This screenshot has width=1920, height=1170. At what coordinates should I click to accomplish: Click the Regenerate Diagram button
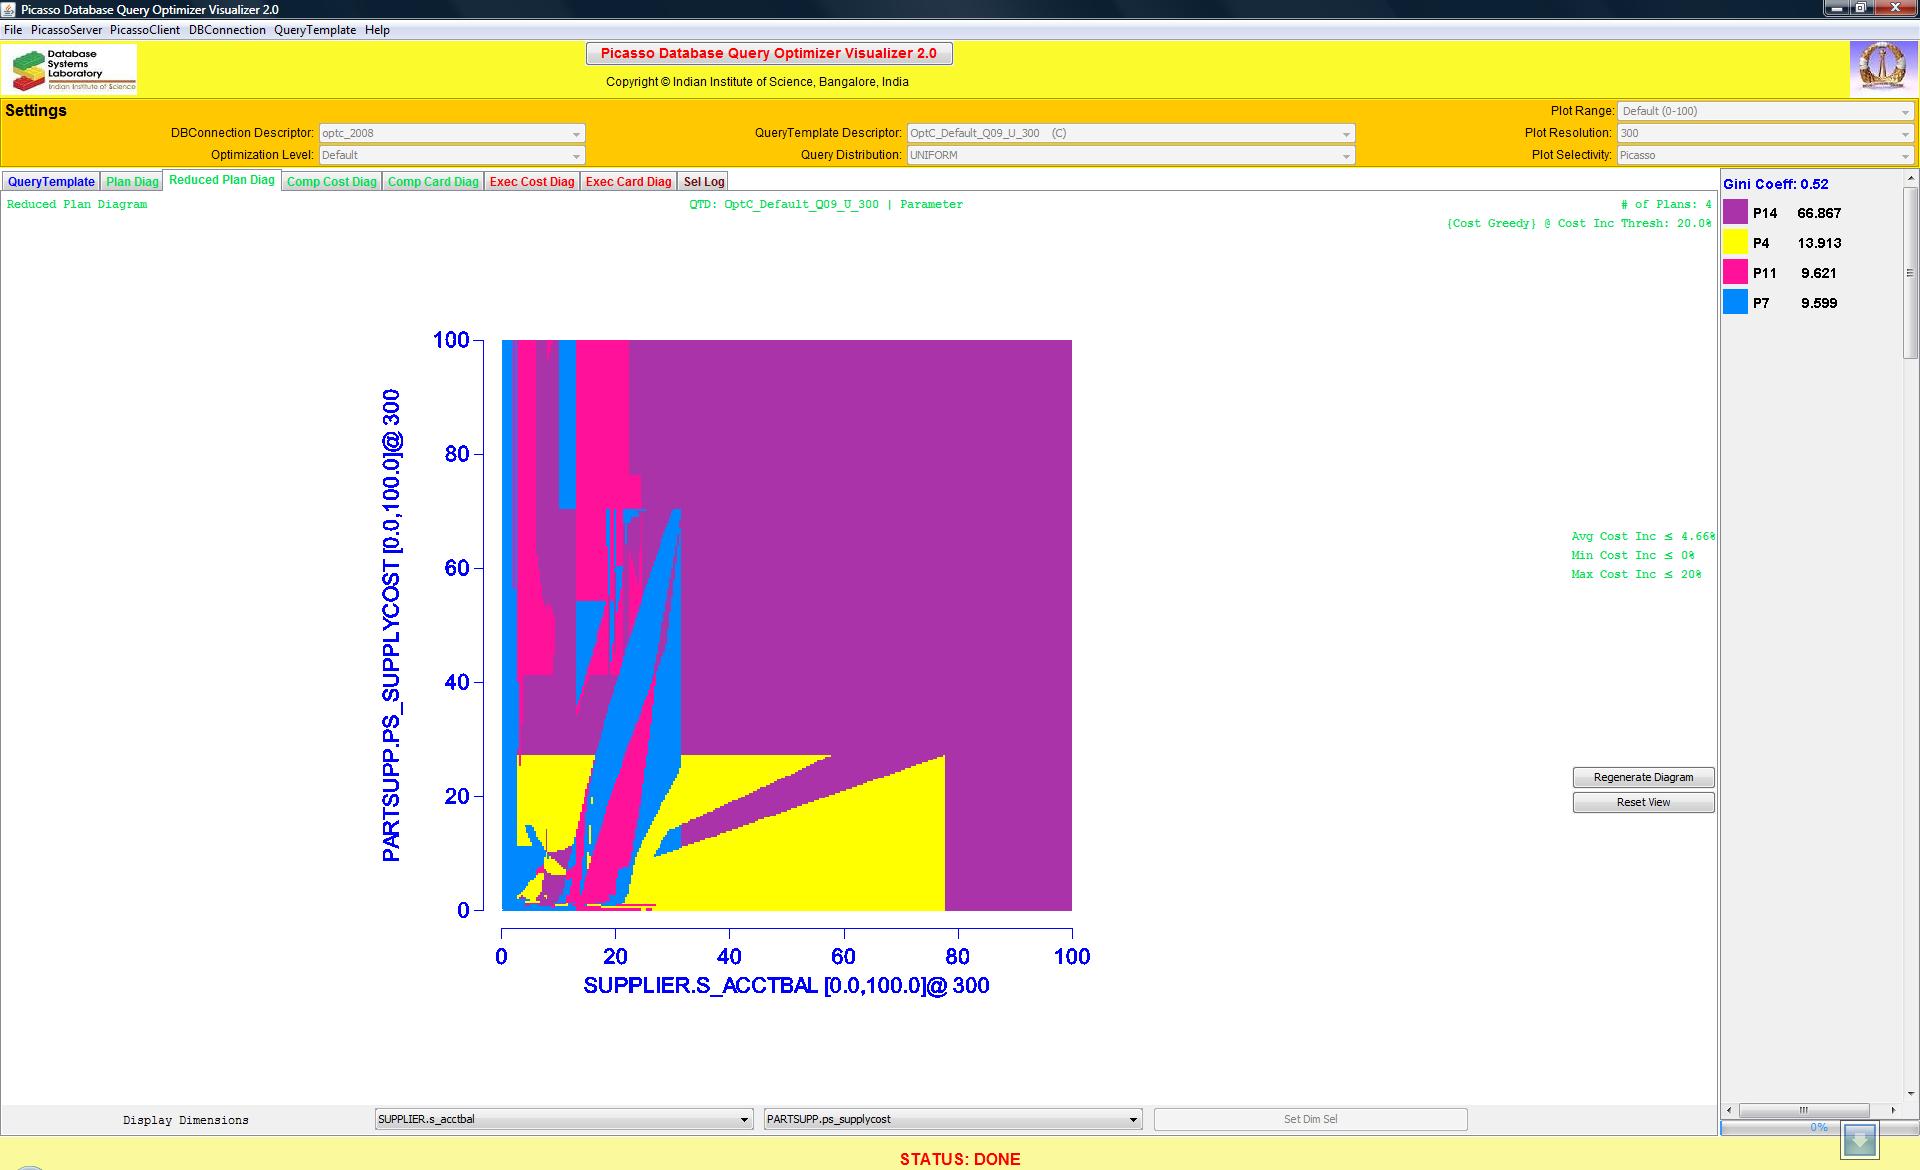point(1643,777)
